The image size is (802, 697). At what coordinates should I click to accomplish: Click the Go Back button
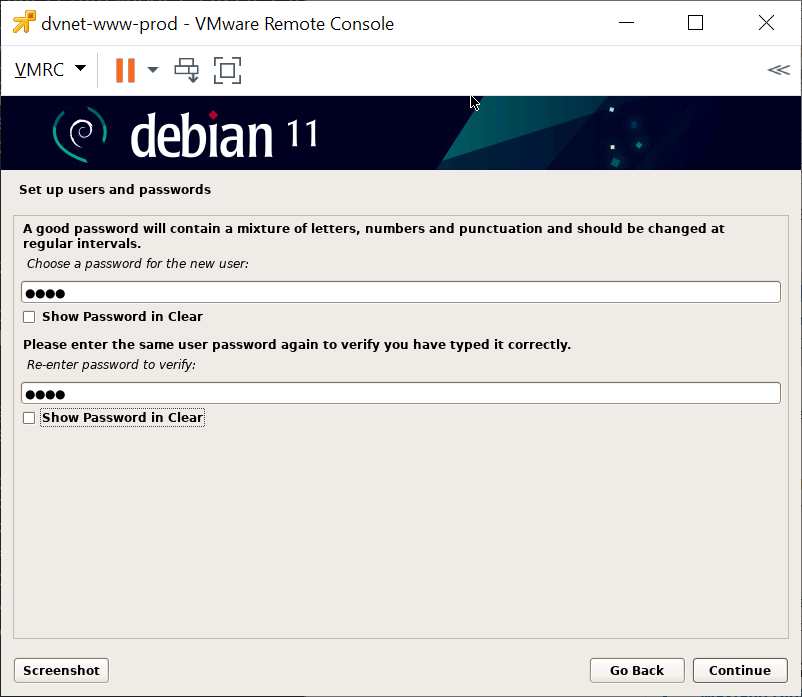tap(636, 670)
